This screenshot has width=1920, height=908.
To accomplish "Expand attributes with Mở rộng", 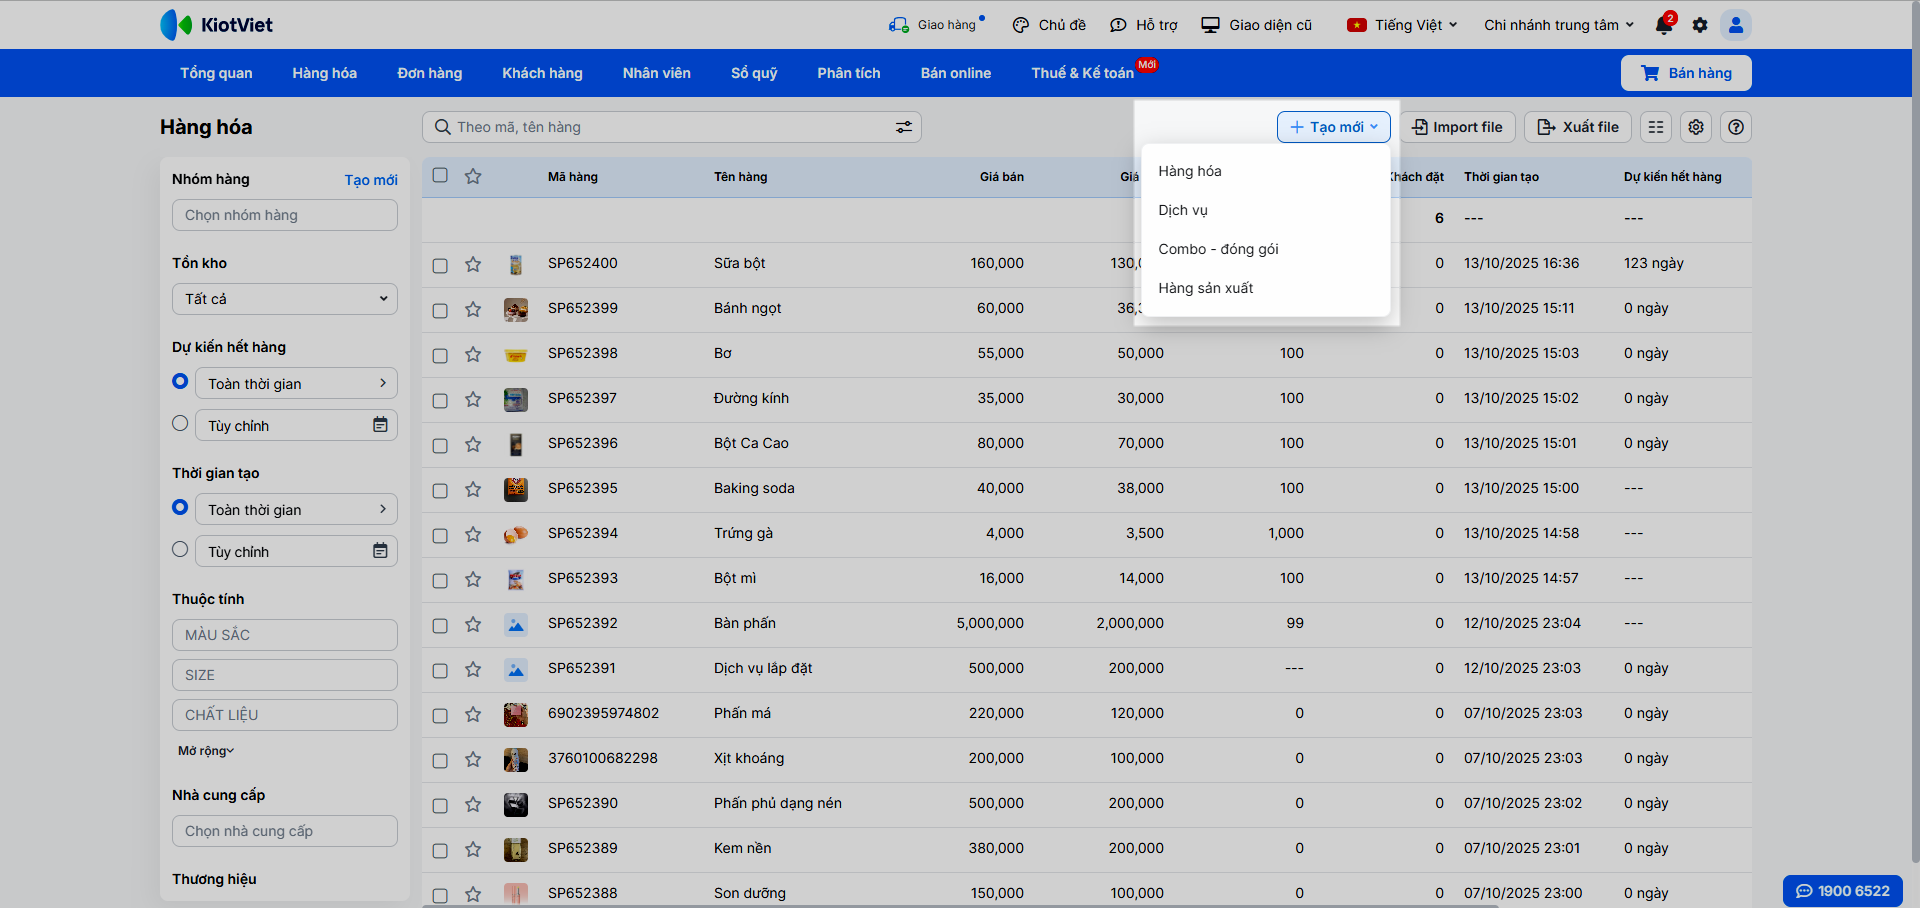I will (206, 751).
